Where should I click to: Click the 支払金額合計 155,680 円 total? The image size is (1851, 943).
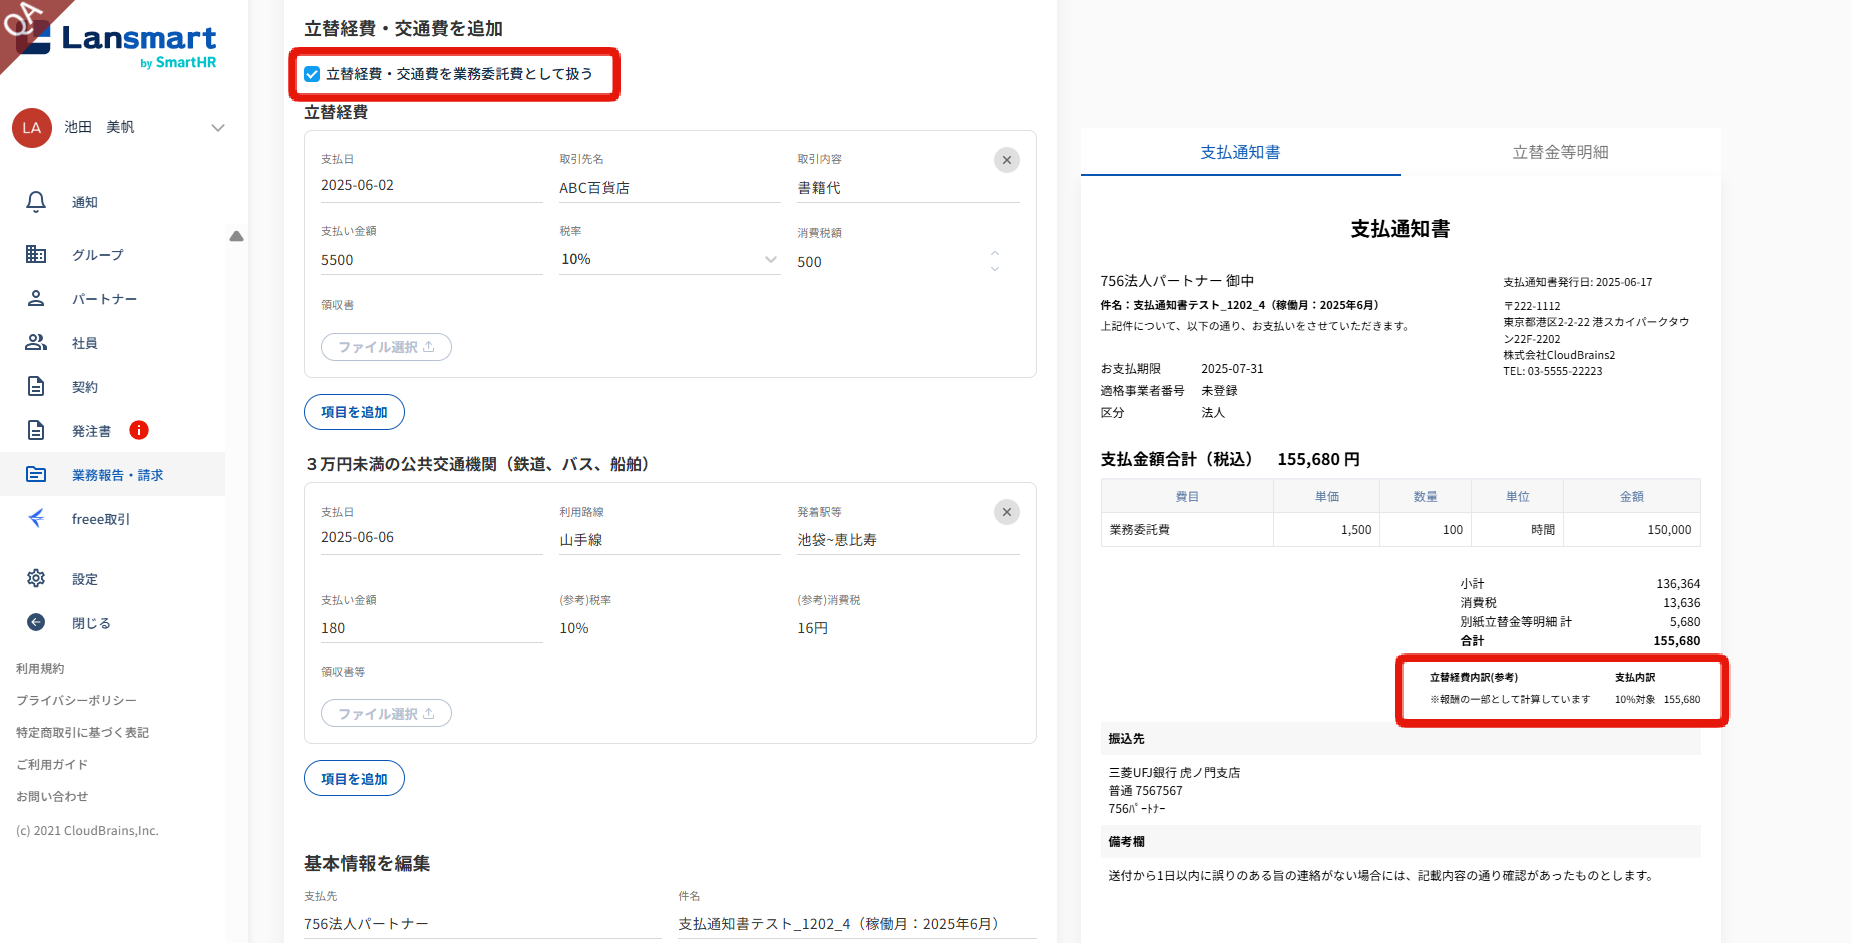1230,459
